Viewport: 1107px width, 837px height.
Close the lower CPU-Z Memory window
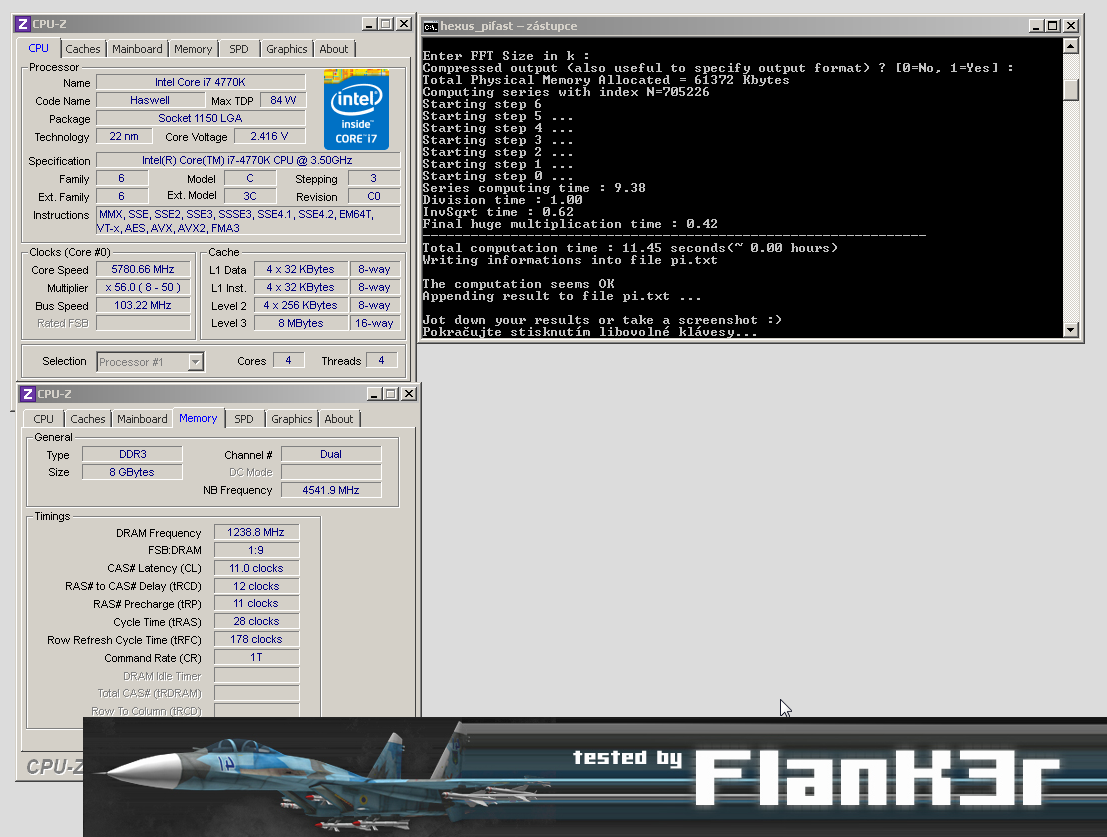(x=409, y=394)
